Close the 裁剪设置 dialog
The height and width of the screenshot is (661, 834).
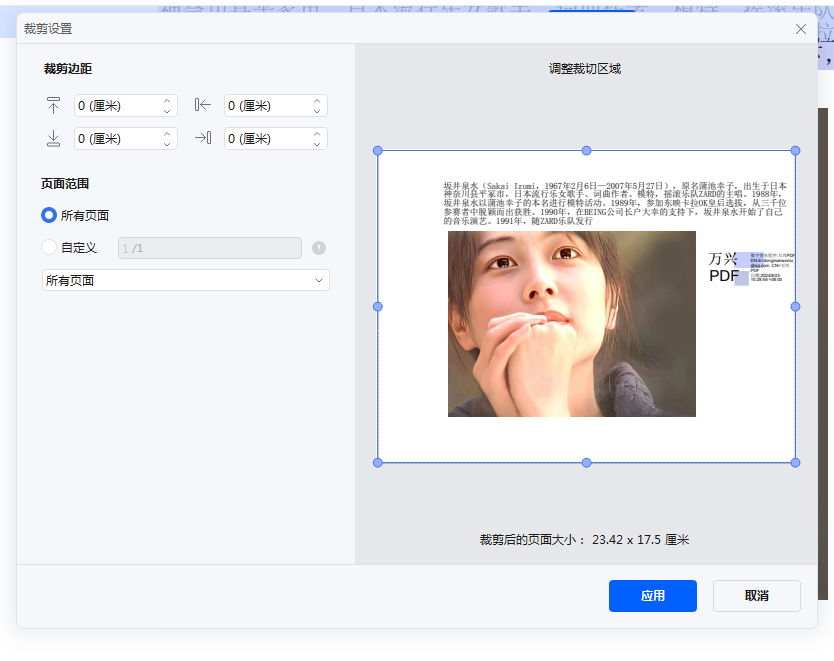[x=800, y=29]
